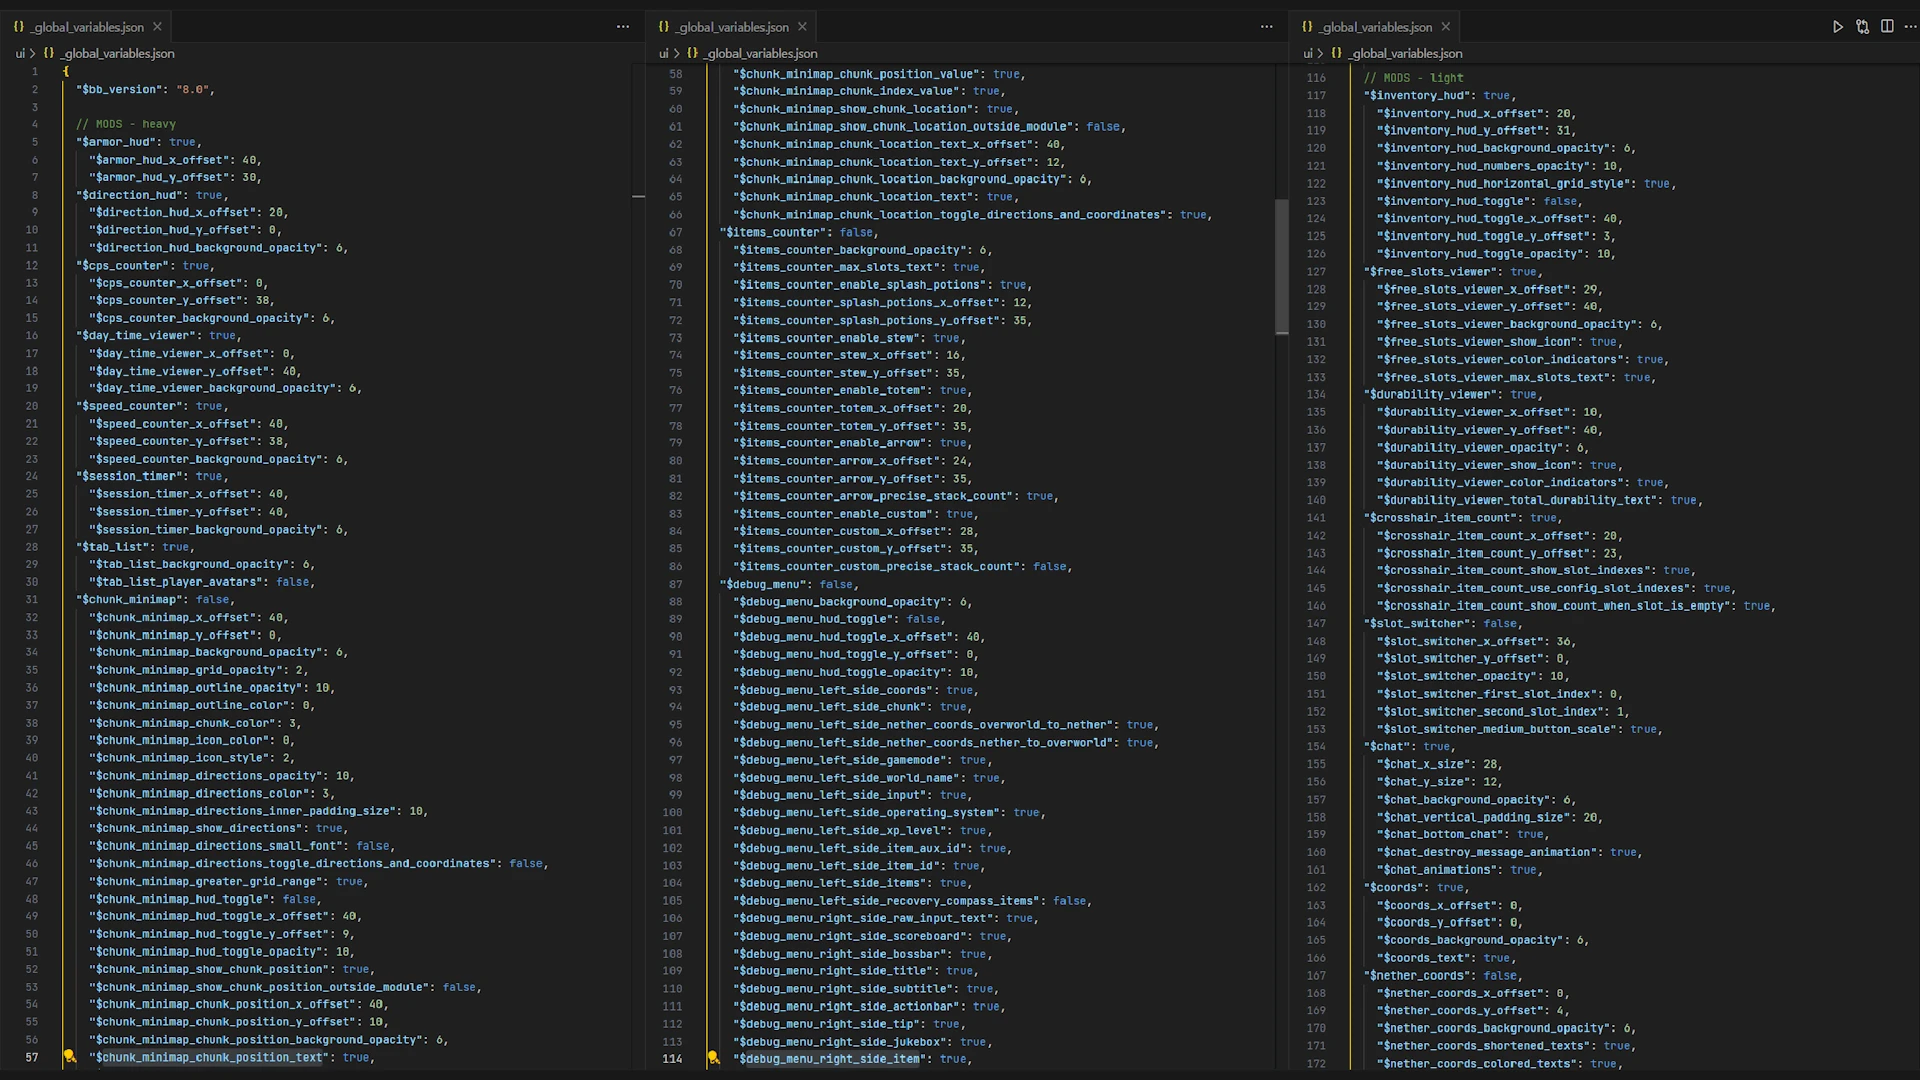Click the false value of "$chunk_minimap"

212,599
